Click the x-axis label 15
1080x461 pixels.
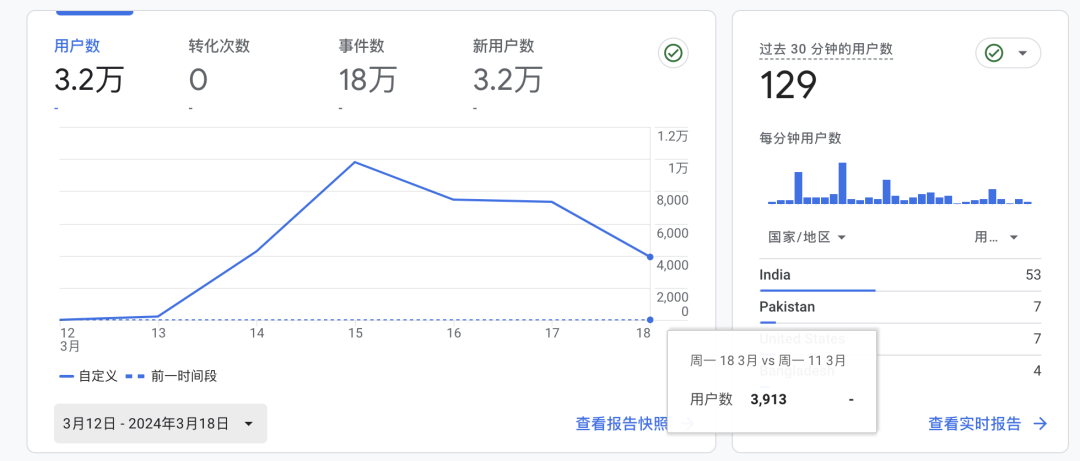tap(355, 333)
